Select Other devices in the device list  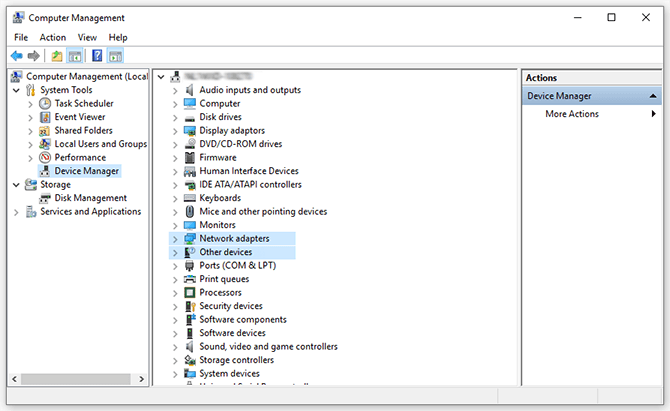[225, 253]
